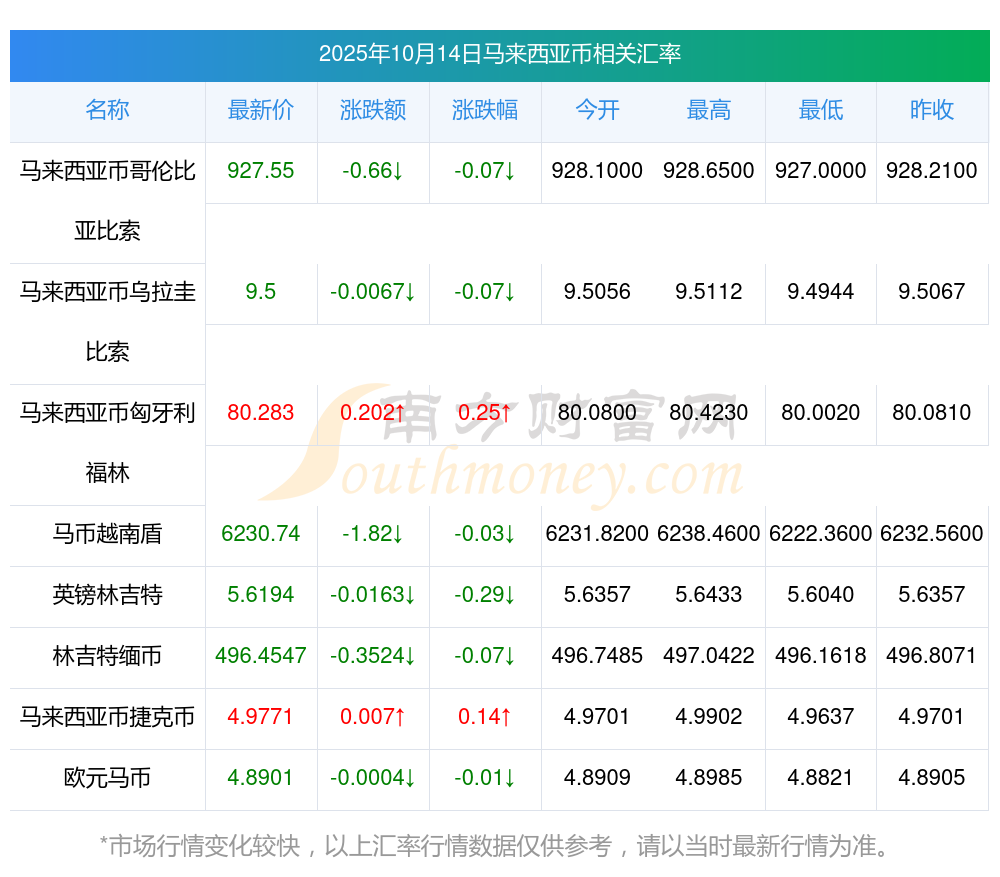Click the 2025年10月14日马来西亚币相关汇率 title banner
This screenshot has width=1000, height=877.
click(500, 54)
